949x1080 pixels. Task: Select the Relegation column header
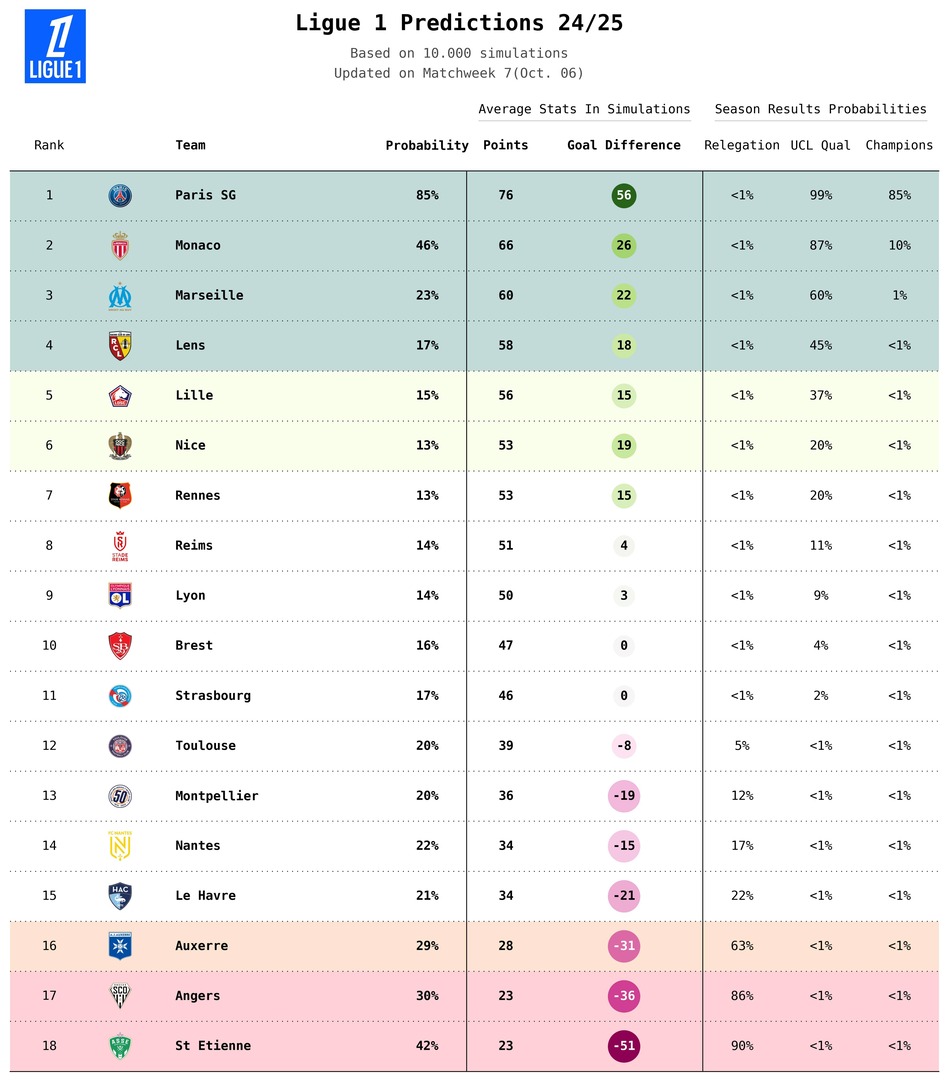(x=741, y=146)
